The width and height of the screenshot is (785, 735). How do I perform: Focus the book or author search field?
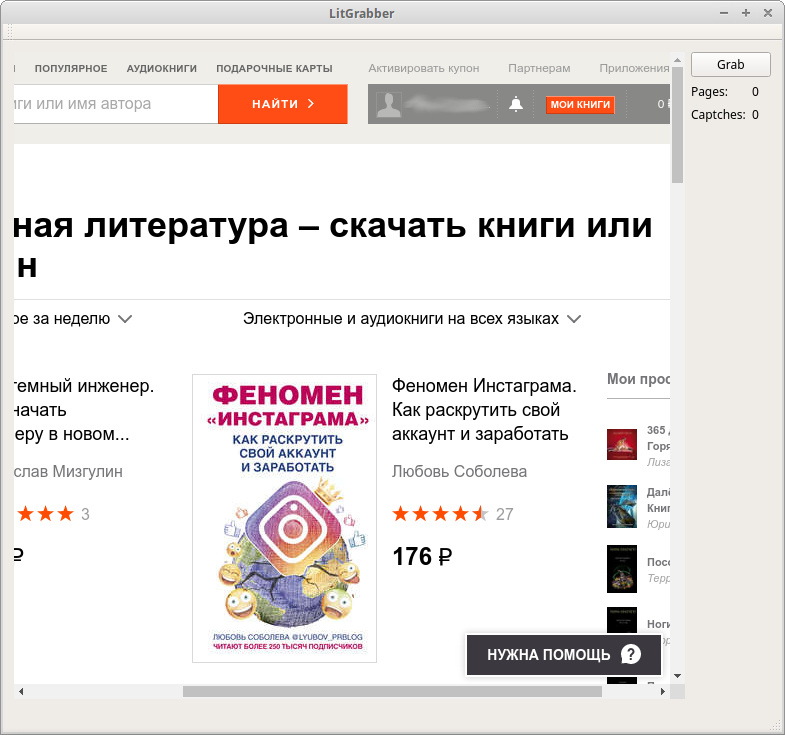[116, 104]
